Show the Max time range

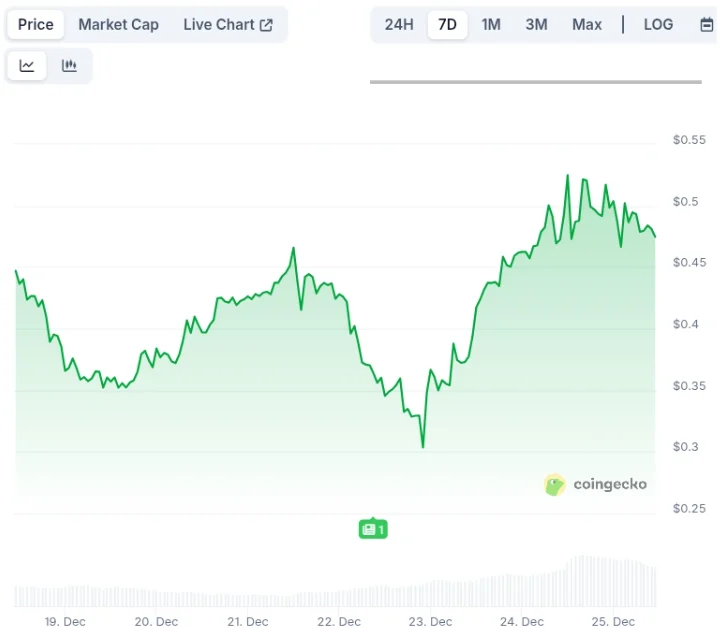pyautogui.click(x=587, y=25)
